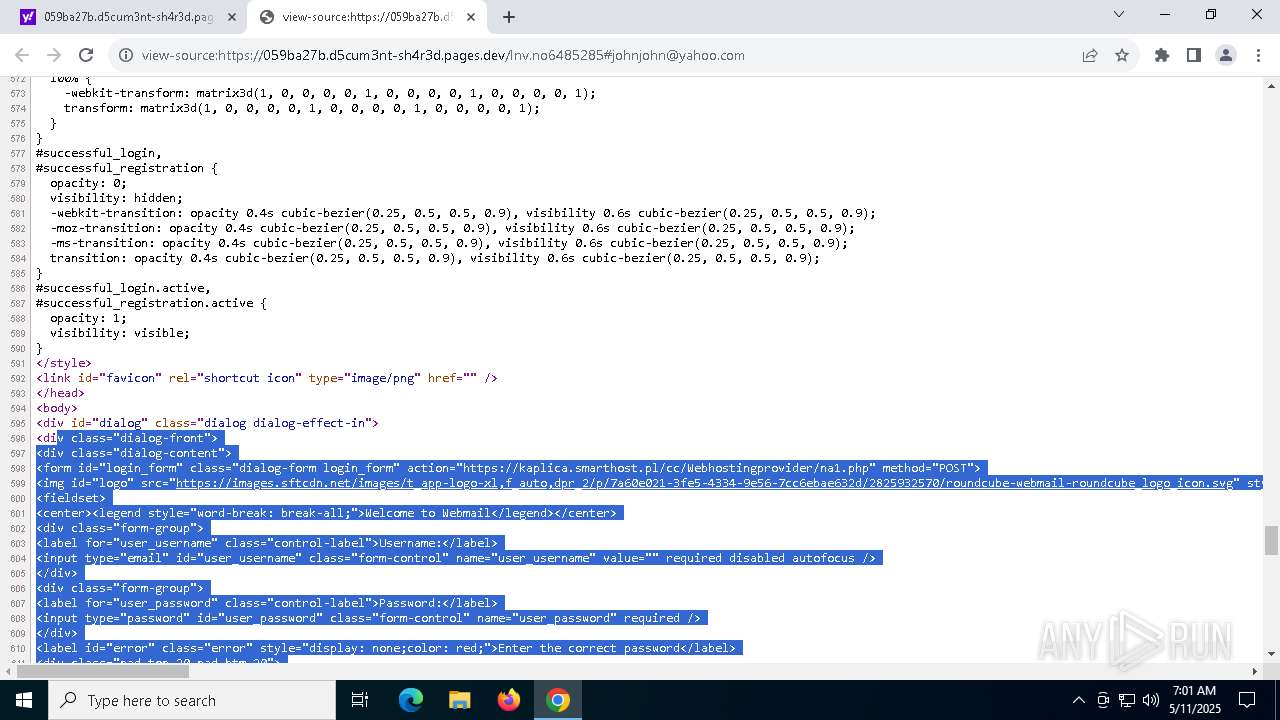Click the Type here to search box
Screen dimensions: 1280x720
[192, 700]
